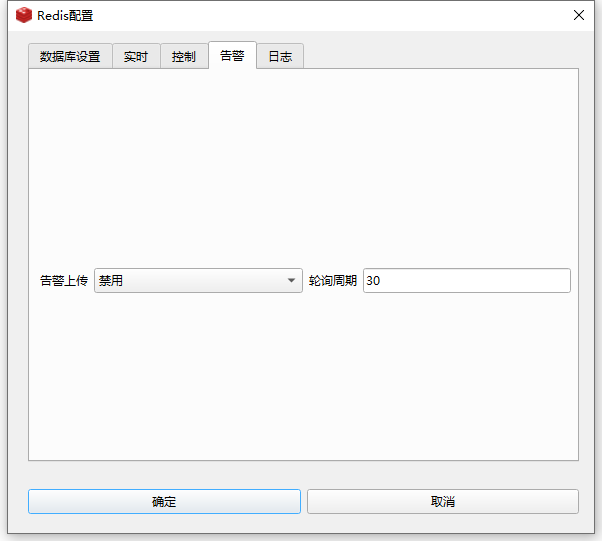
Task: Click the 轮询周期 input field
Action: point(466,281)
